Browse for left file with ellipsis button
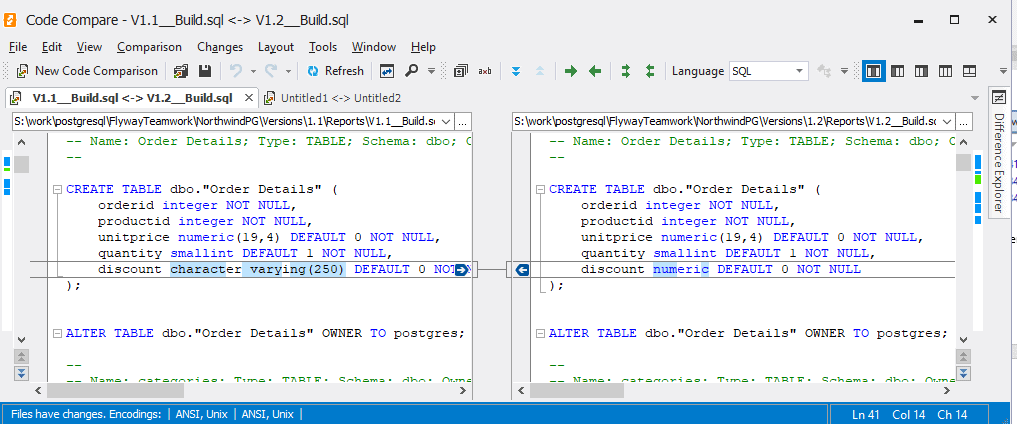Viewport: 1017px width, 424px height. tap(463, 121)
